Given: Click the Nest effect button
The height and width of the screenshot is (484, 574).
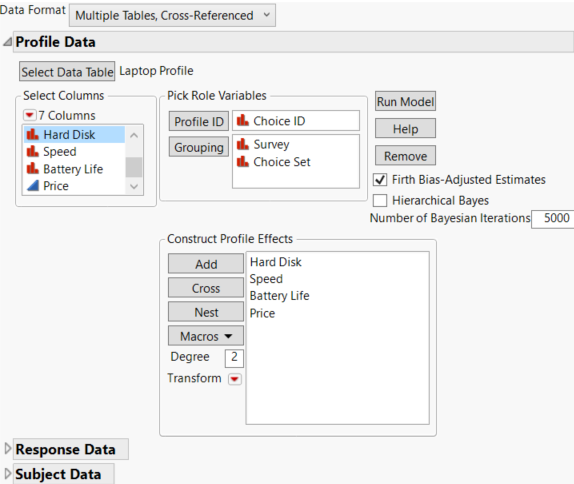Looking at the screenshot, I should (206, 312).
